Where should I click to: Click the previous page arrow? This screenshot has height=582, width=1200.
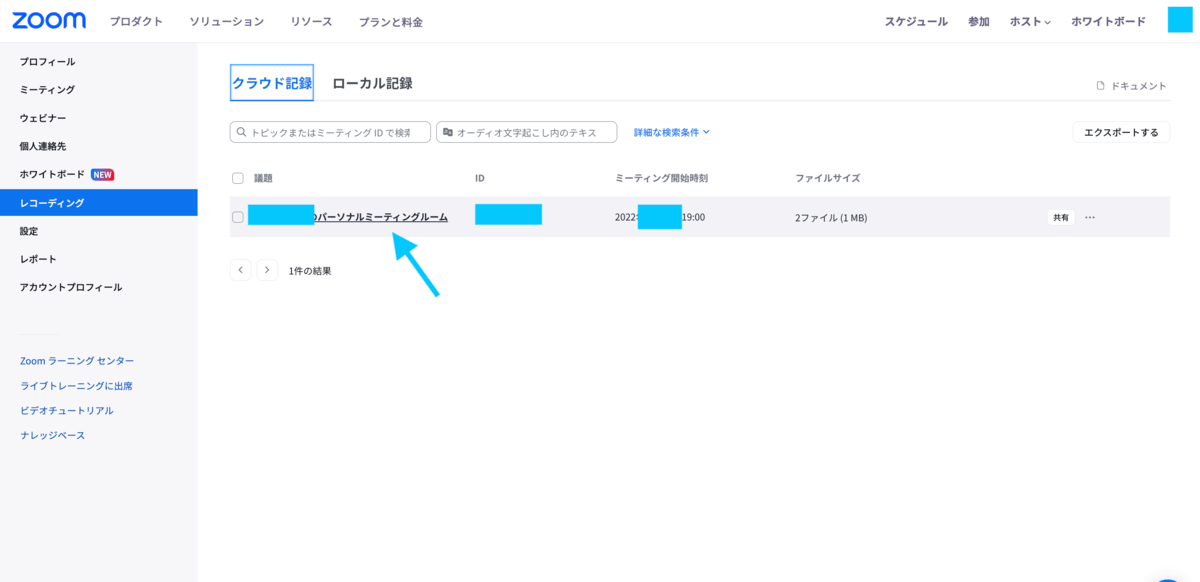[240, 269]
